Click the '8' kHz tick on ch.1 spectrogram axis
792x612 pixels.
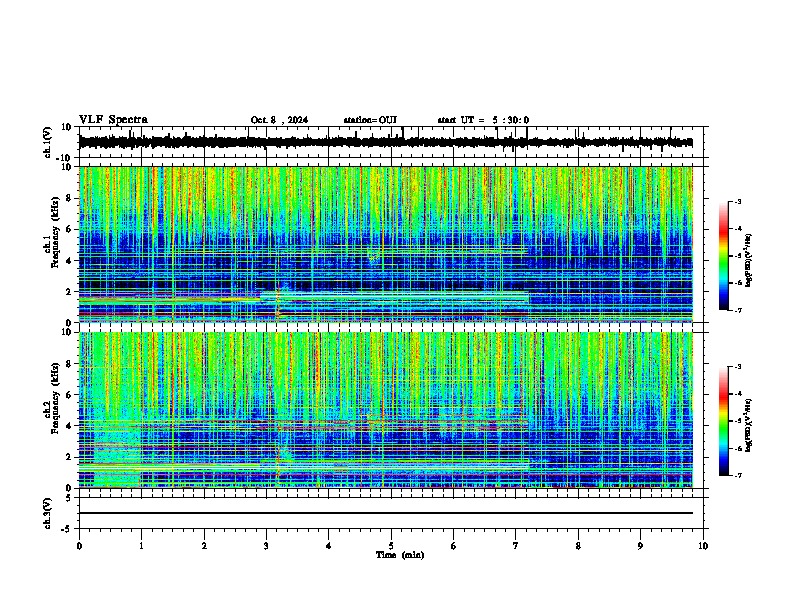[70, 198]
